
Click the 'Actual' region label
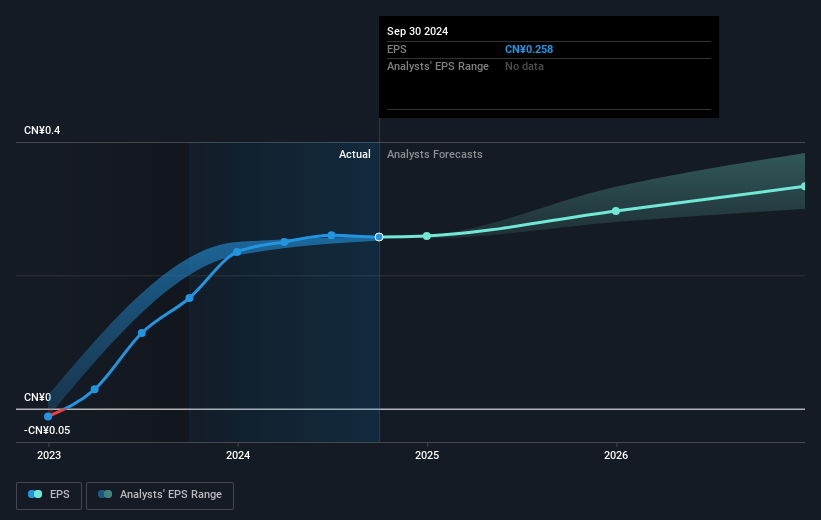click(x=354, y=154)
